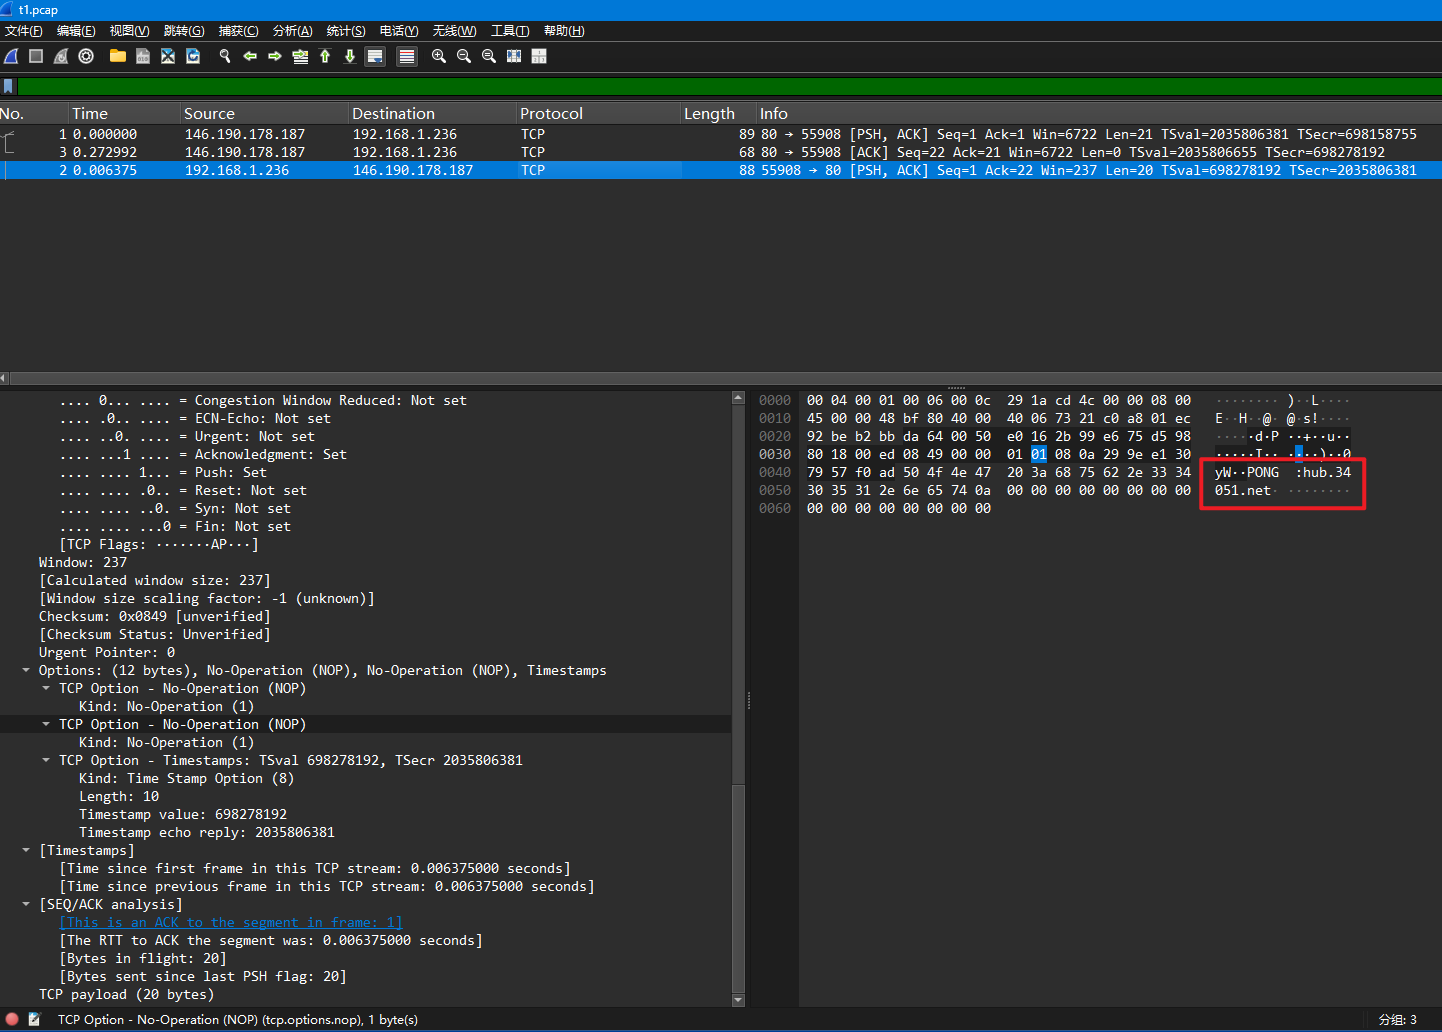Collapse the [Timestamps] section
The height and width of the screenshot is (1032, 1442).
point(26,850)
